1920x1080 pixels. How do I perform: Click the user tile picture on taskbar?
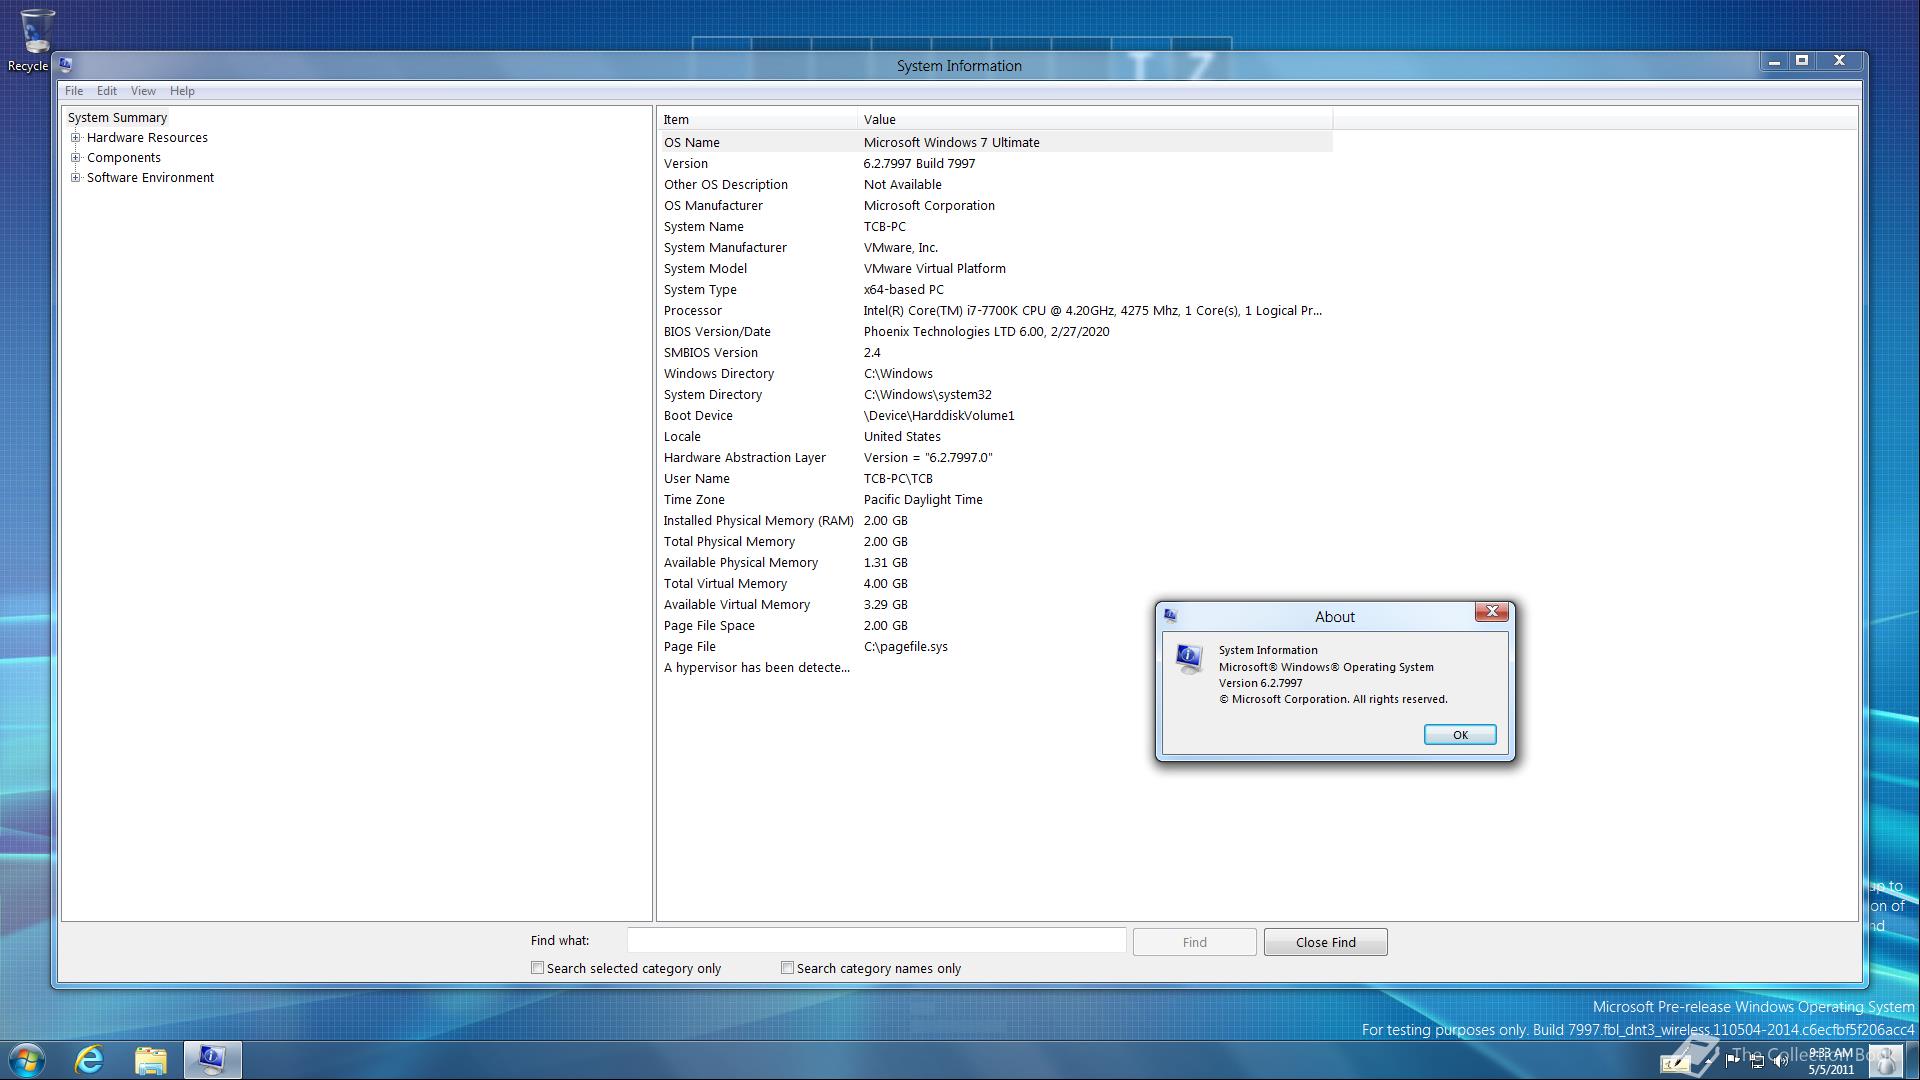tap(1884, 1060)
